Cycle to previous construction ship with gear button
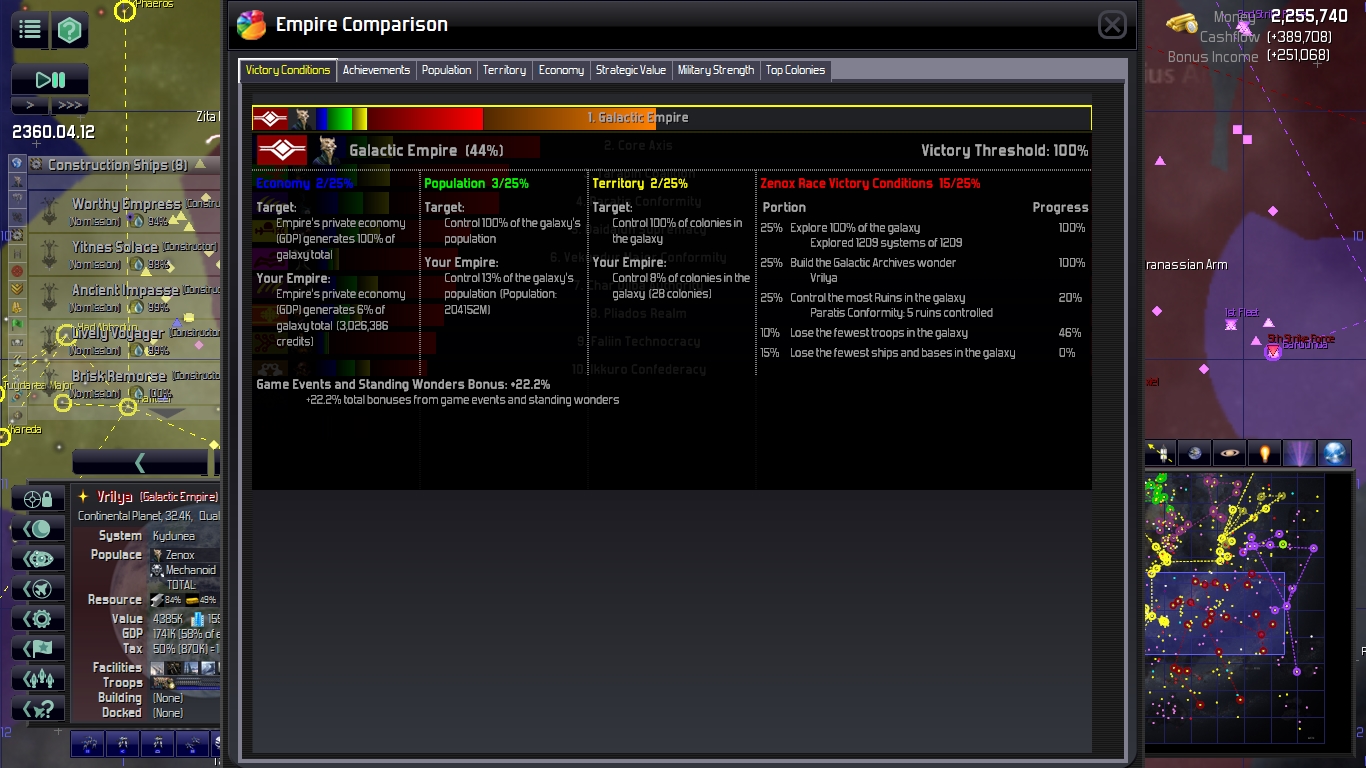 39,618
